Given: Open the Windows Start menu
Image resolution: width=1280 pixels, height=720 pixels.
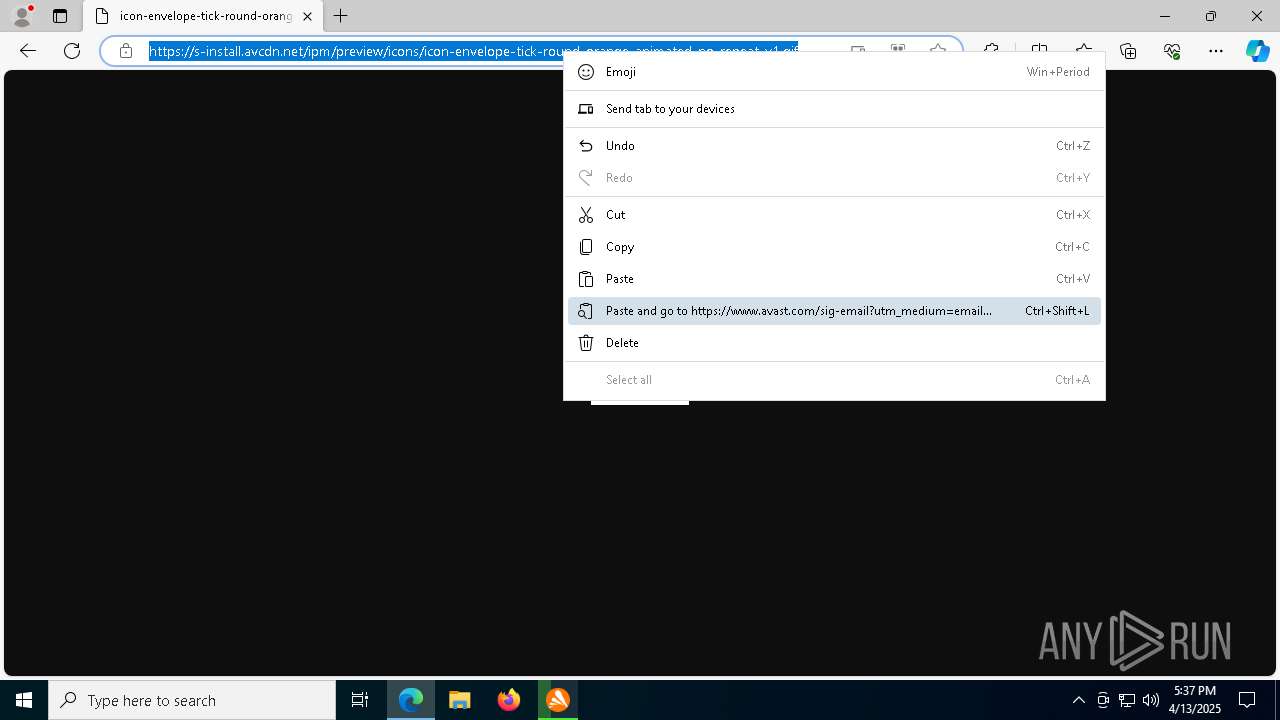Looking at the screenshot, I should pos(24,700).
